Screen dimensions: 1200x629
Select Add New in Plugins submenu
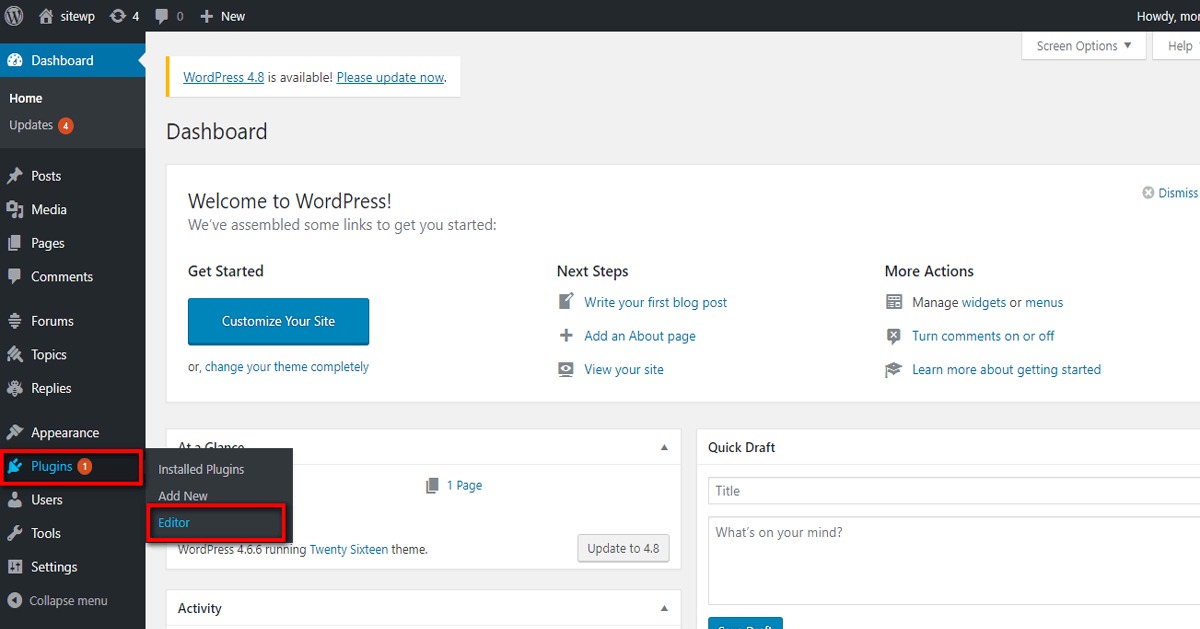click(x=183, y=496)
